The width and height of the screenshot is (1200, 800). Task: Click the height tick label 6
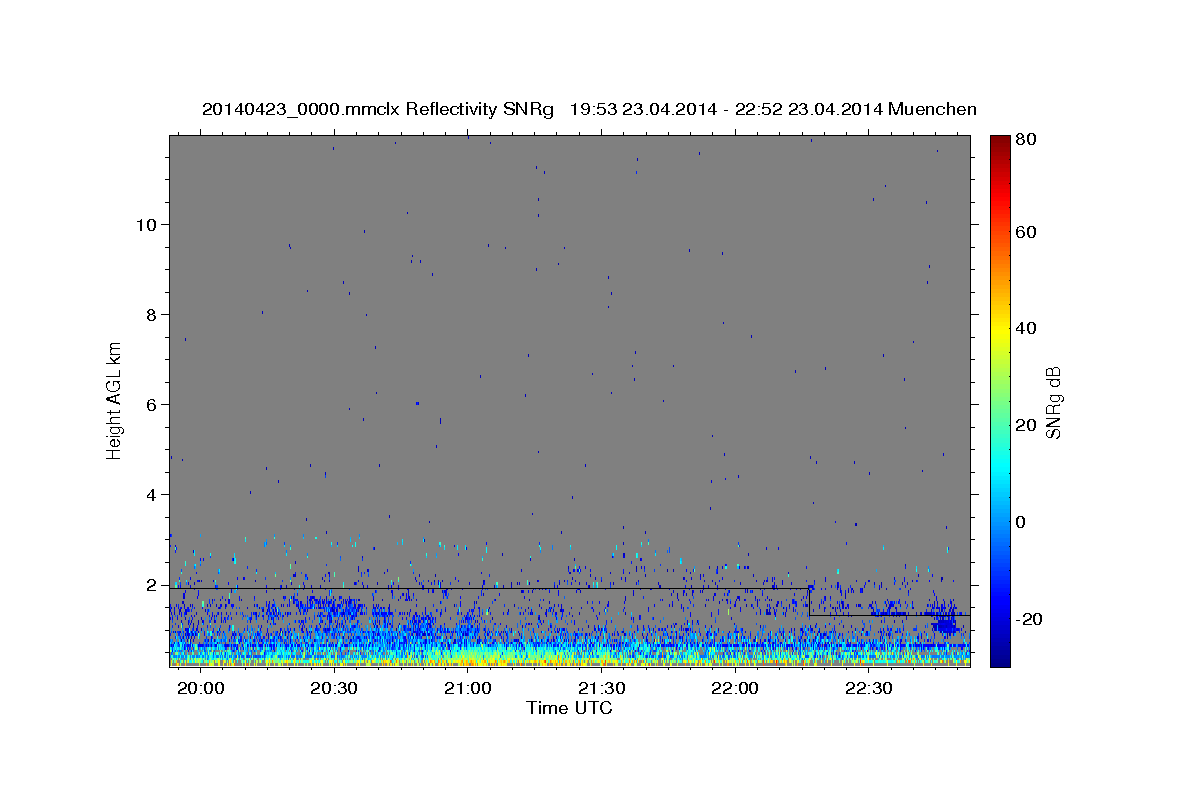(152, 404)
